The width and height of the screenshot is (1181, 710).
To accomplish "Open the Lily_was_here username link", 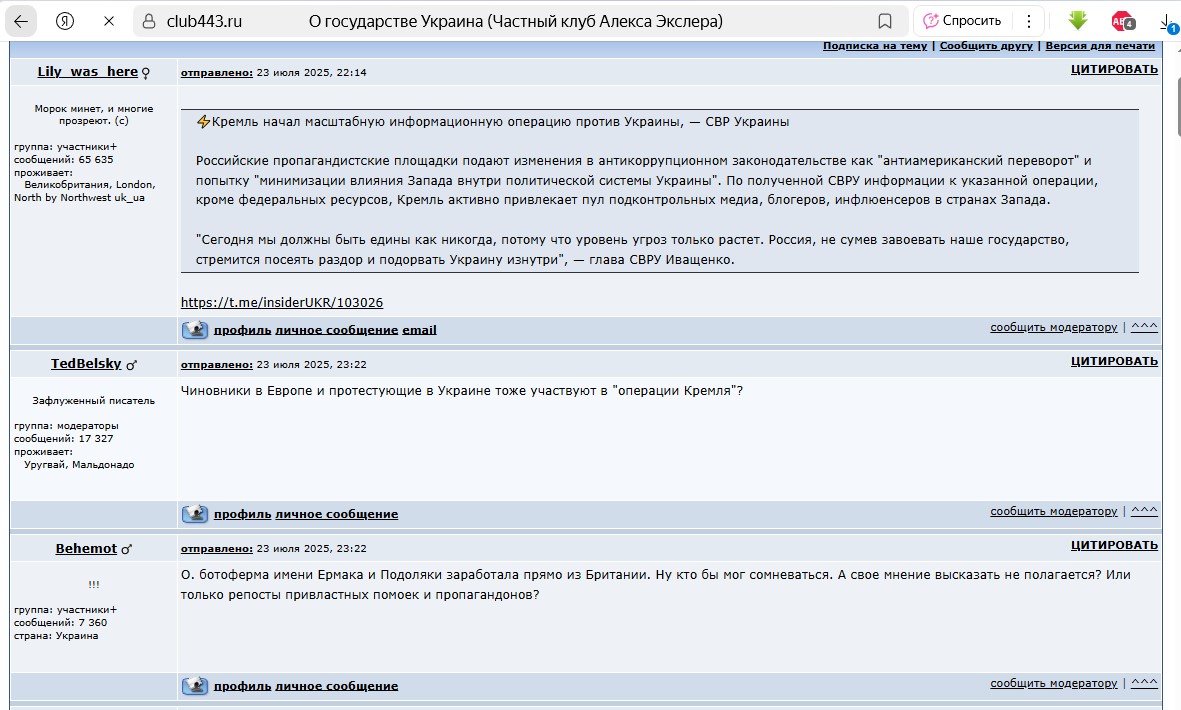I will tap(87, 72).
